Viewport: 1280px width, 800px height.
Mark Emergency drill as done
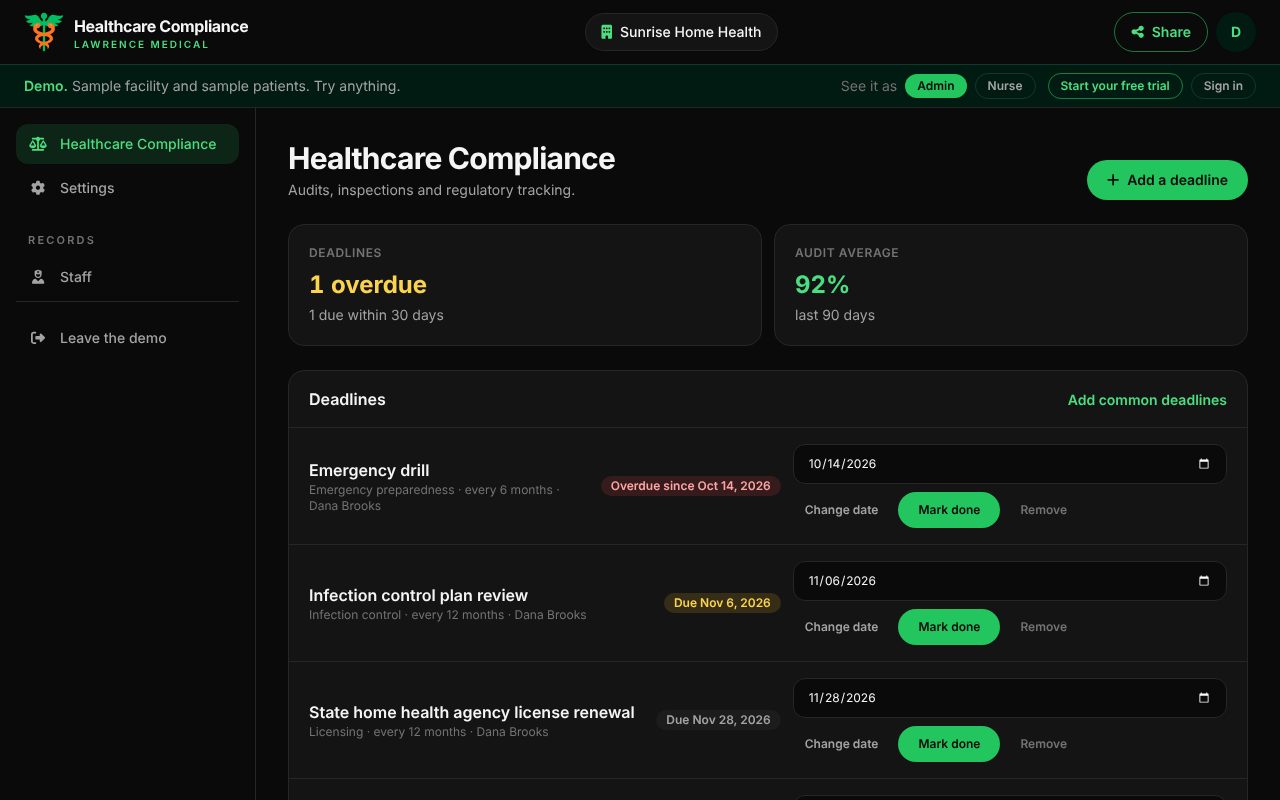949,510
